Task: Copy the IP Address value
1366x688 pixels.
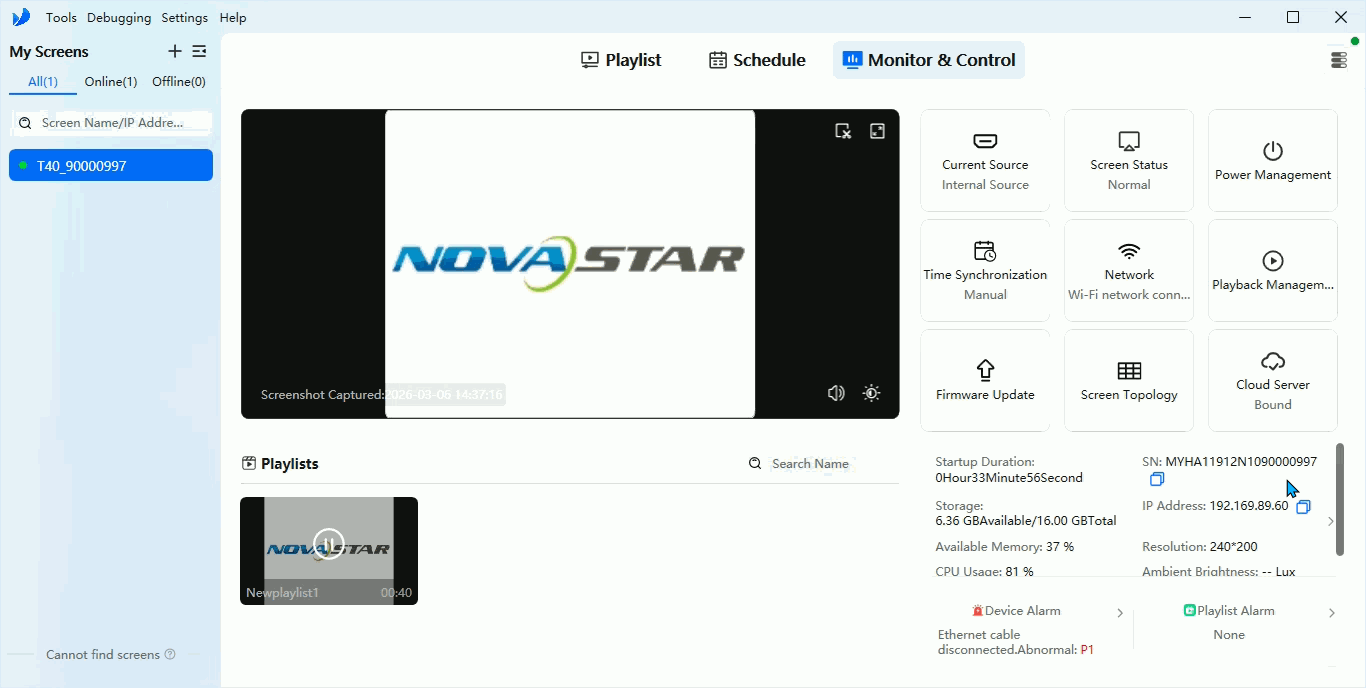Action: pyautogui.click(x=1303, y=507)
